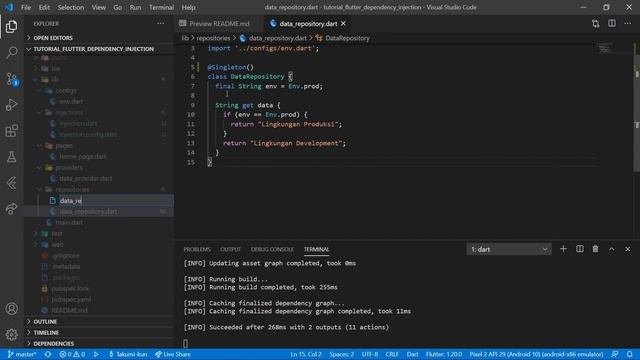Viewport: 640px width, 360px height.
Task: Open the Selection menu
Action: 71,7
